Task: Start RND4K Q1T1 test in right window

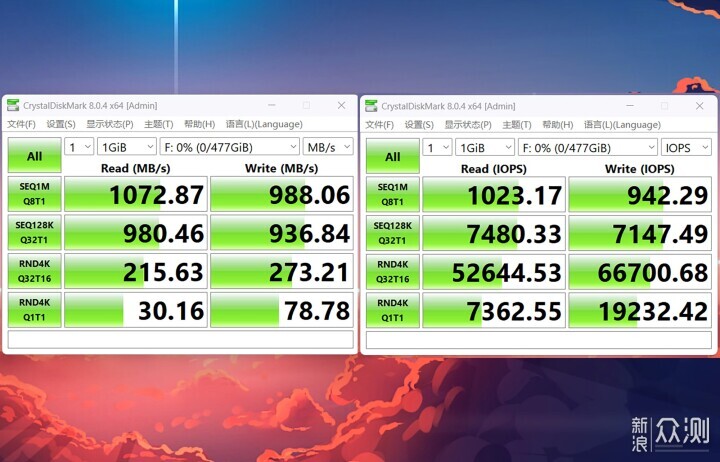Action: (x=393, y=310)
